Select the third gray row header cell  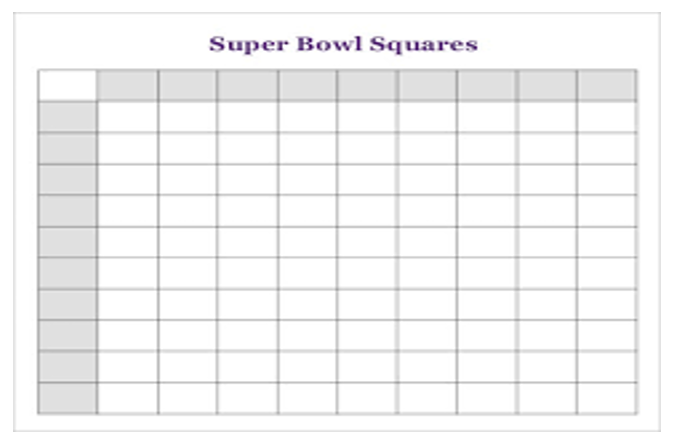(68, 180)
